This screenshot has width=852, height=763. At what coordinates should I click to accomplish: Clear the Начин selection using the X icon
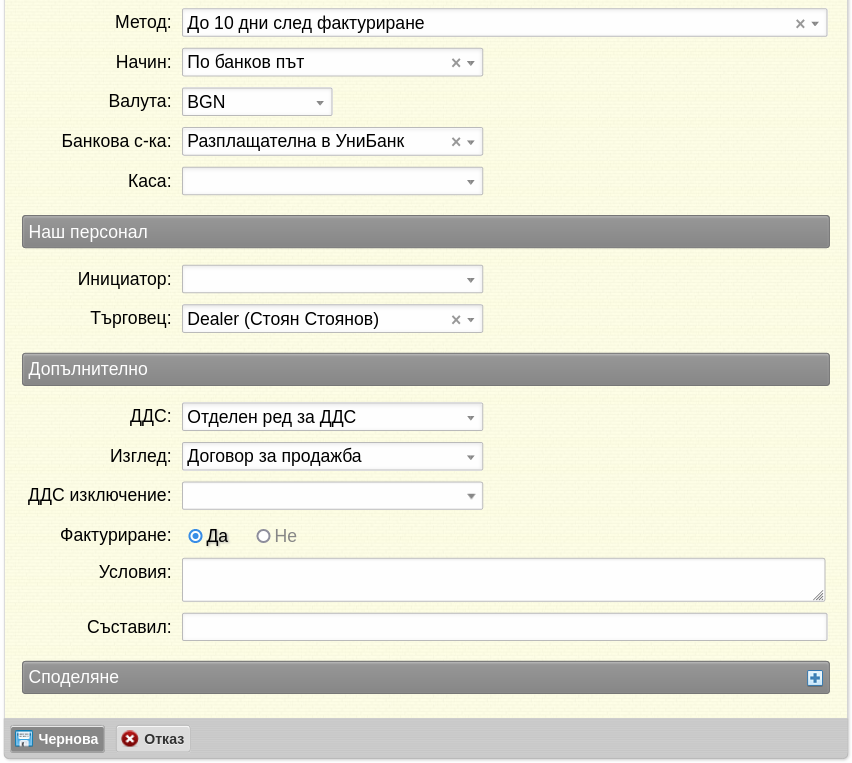tap(456, 63)
